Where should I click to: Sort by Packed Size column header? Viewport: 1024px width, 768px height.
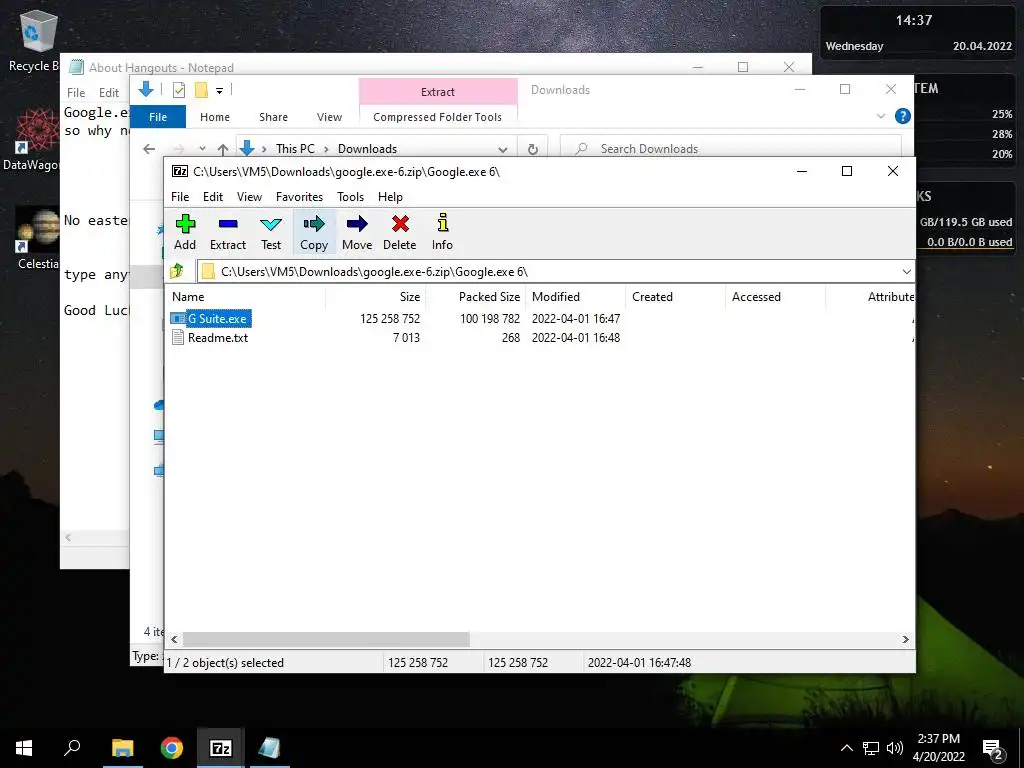[475, 296]
